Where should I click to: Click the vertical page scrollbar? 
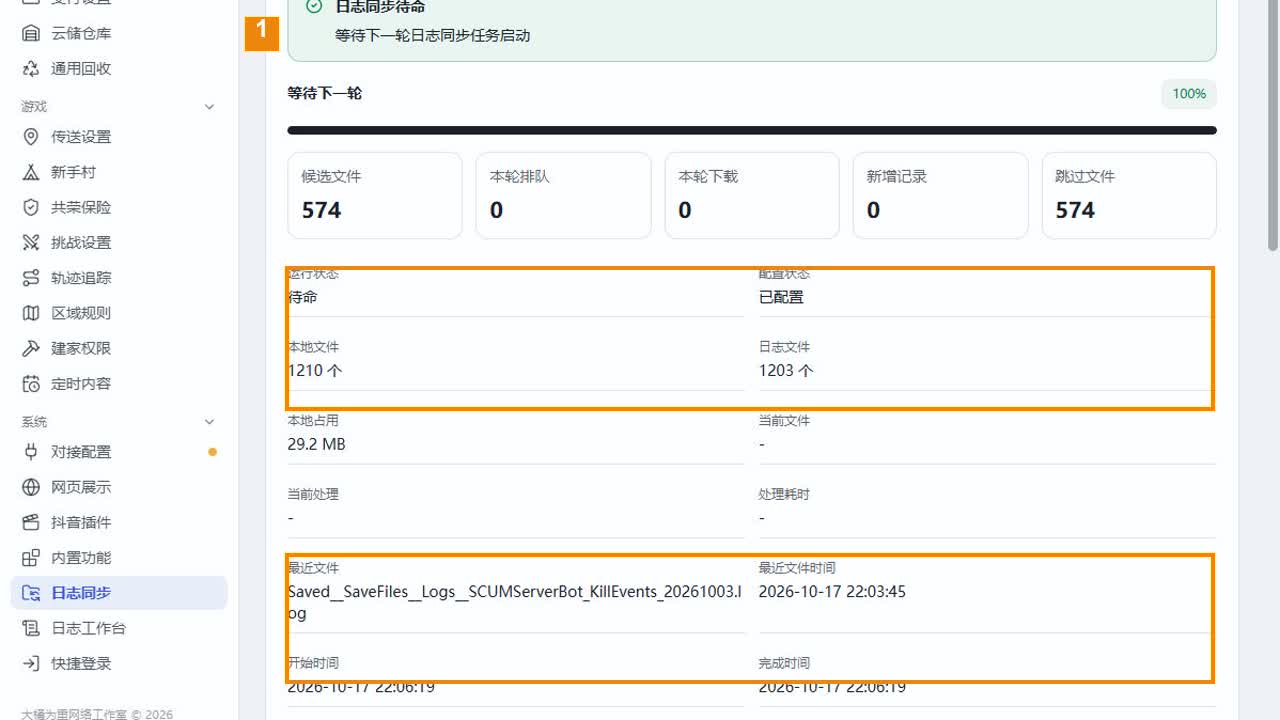[x=1273, y=125]
